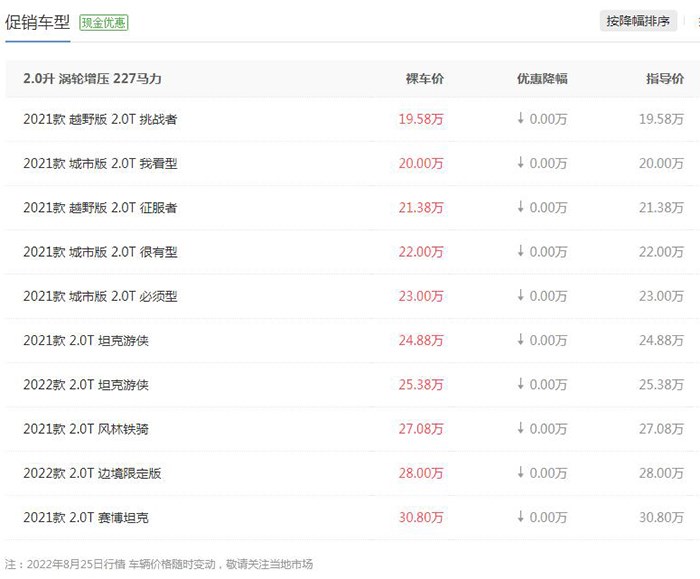Screen dimensions: 700x579
Task: Click the down-arrow discount icon in 挑战者 row
Action: point(521,118)
